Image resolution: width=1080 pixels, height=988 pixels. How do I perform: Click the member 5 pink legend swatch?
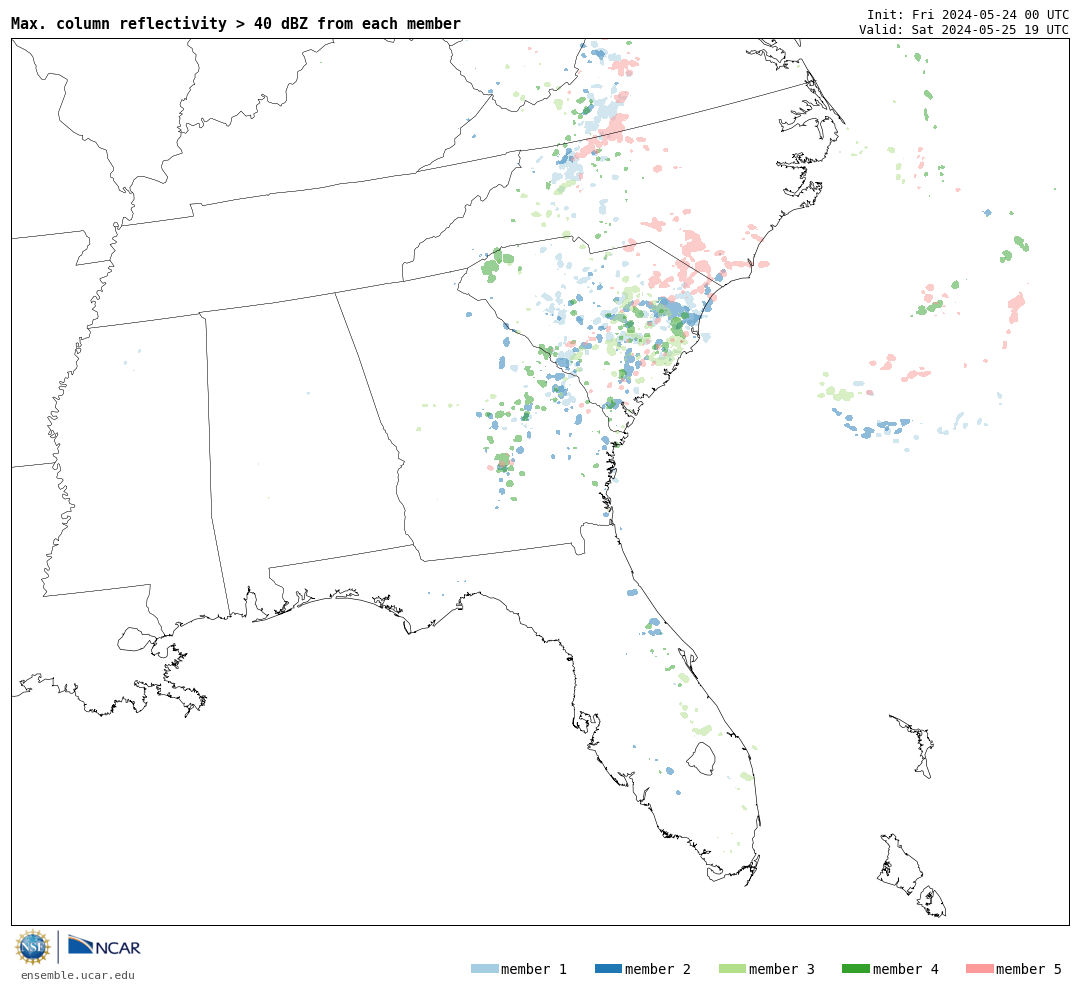click(979, 968)
